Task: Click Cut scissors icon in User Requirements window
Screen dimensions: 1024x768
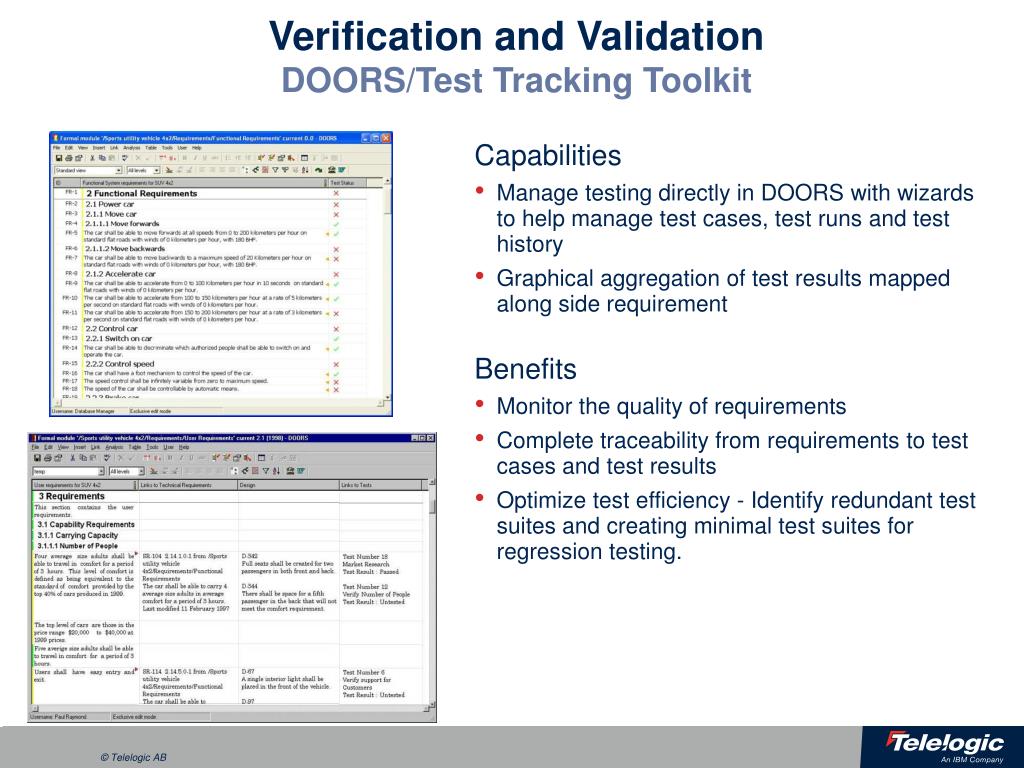Action: [73, 458]
